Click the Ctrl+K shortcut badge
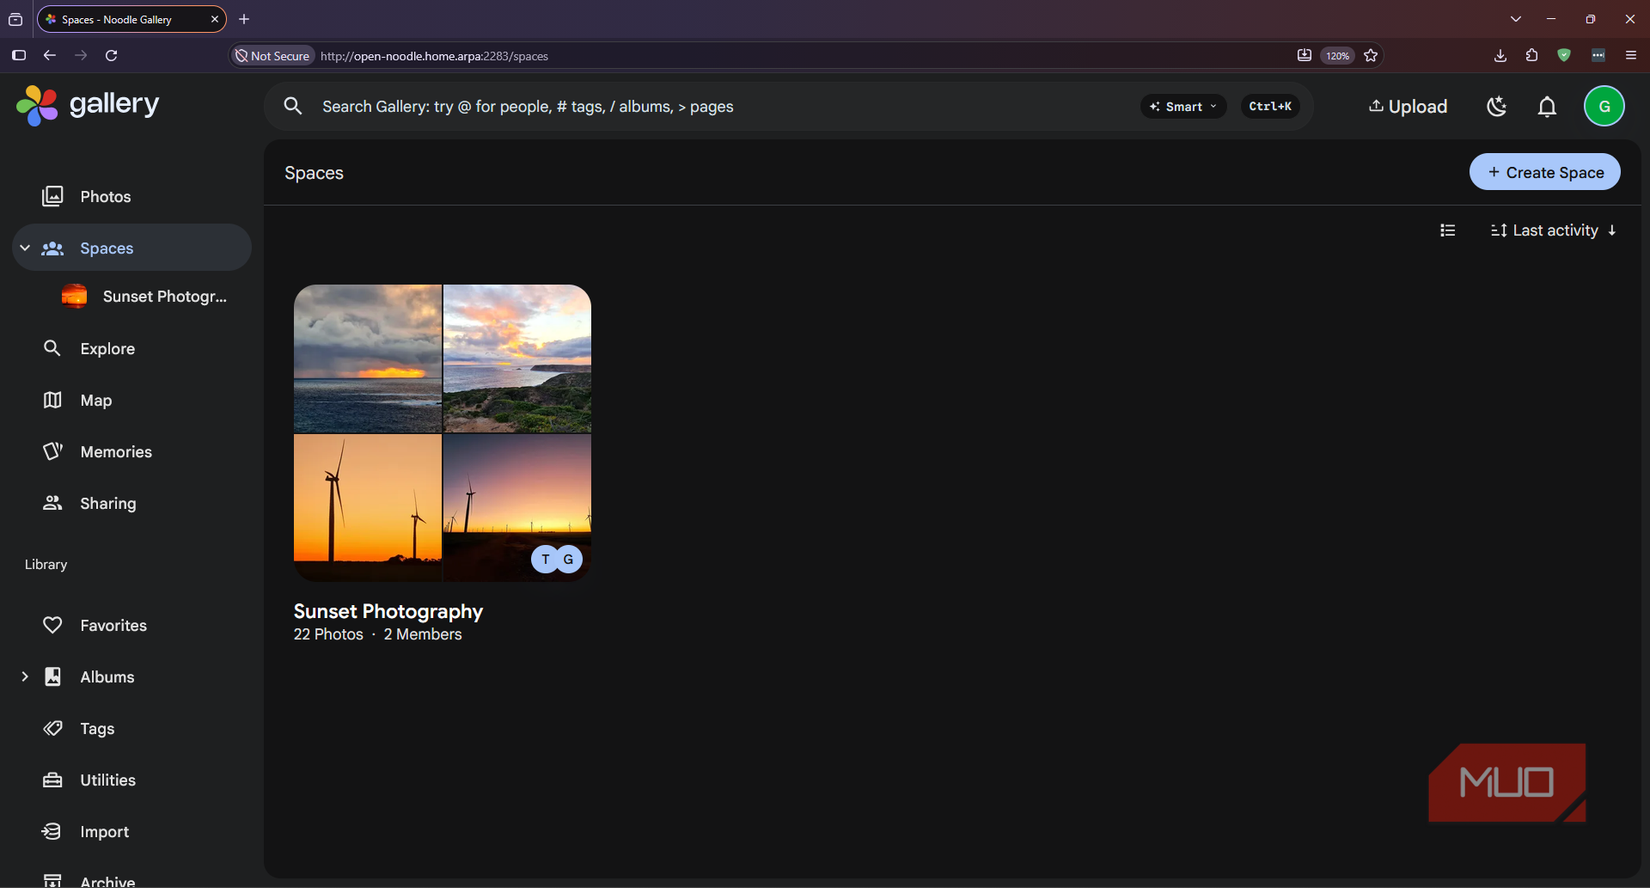 point(1270,106)
